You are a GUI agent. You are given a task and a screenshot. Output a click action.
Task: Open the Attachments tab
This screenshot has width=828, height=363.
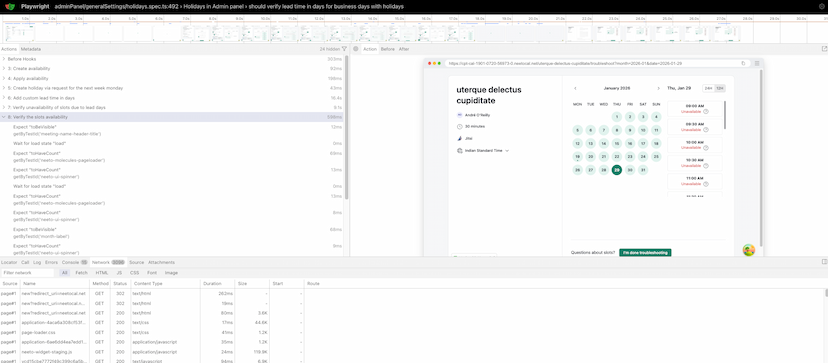[x=161, y=262]
